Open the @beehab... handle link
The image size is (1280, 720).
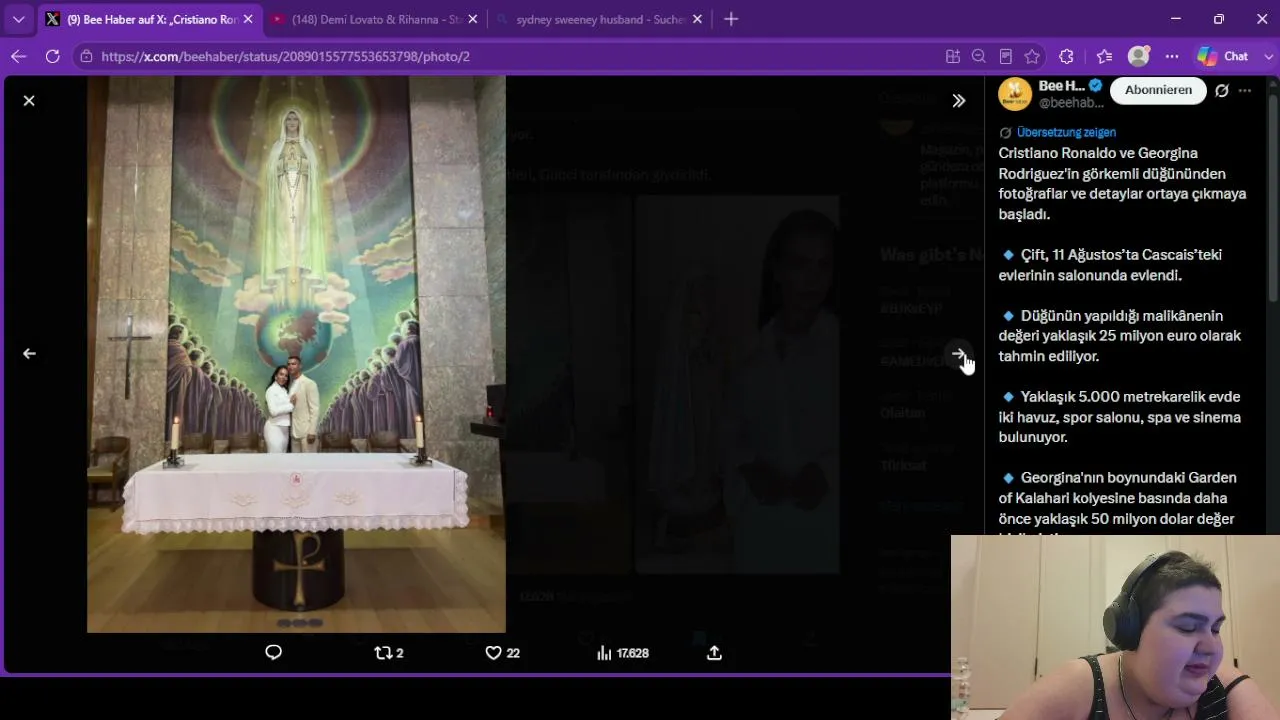tap(1071, 103)
